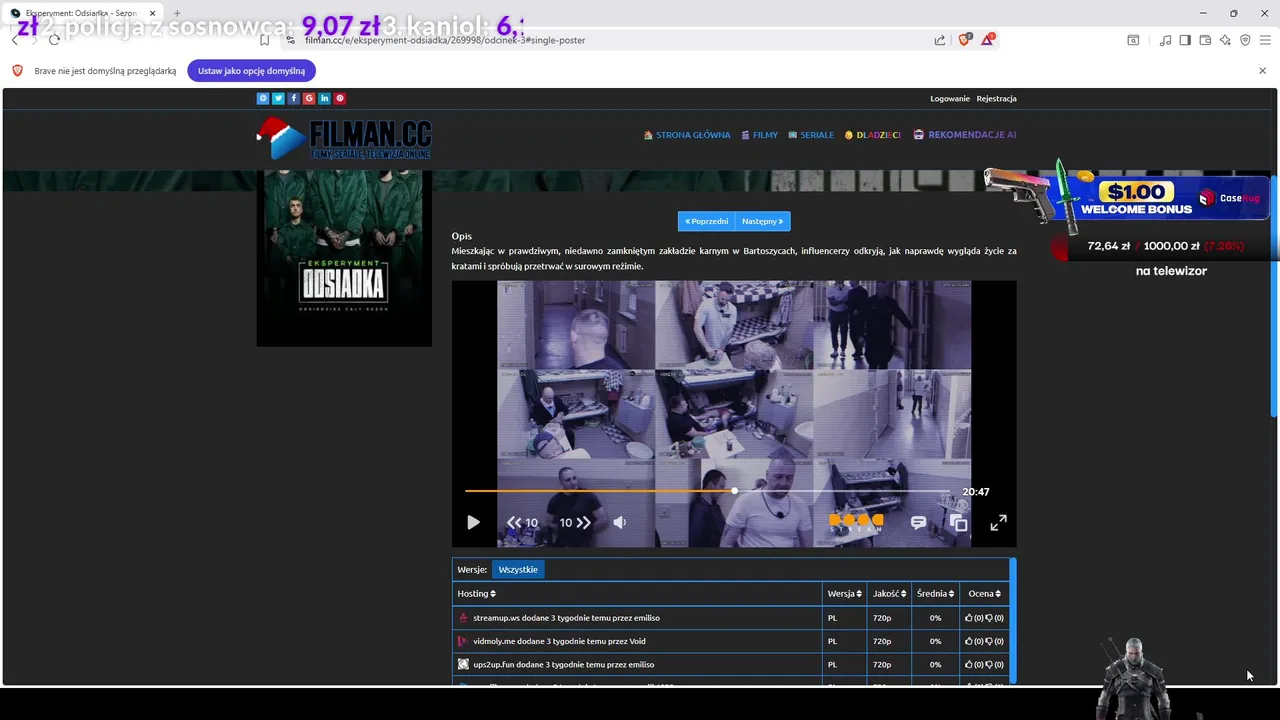The image size is (1280, 720).
Task: Click the hosting table's blue scrollbar
Action: pos(1013,620)
